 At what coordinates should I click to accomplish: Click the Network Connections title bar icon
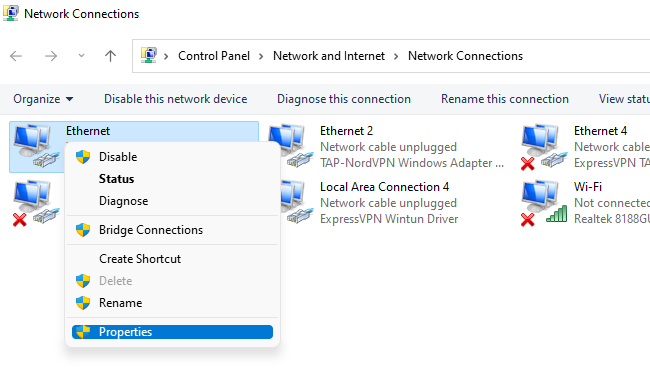pos(11,13)
